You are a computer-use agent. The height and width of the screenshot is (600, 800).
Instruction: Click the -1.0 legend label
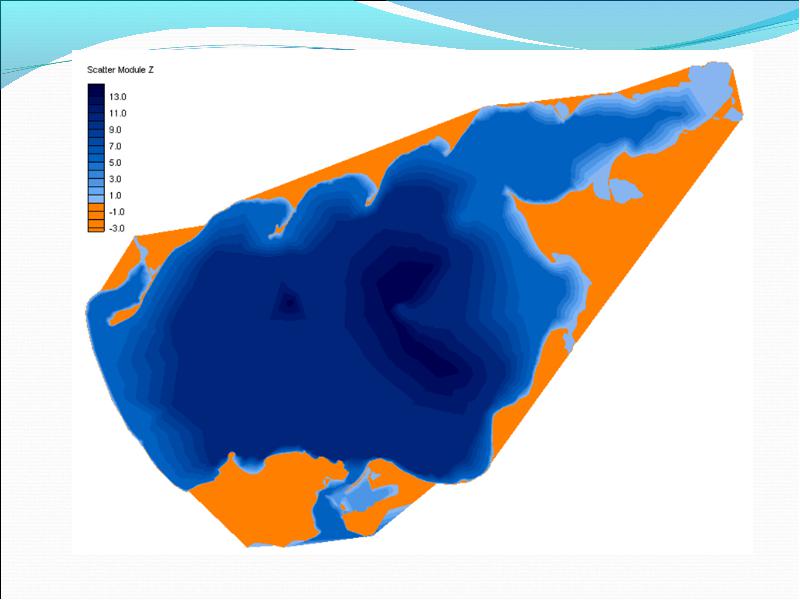point(117,212)
